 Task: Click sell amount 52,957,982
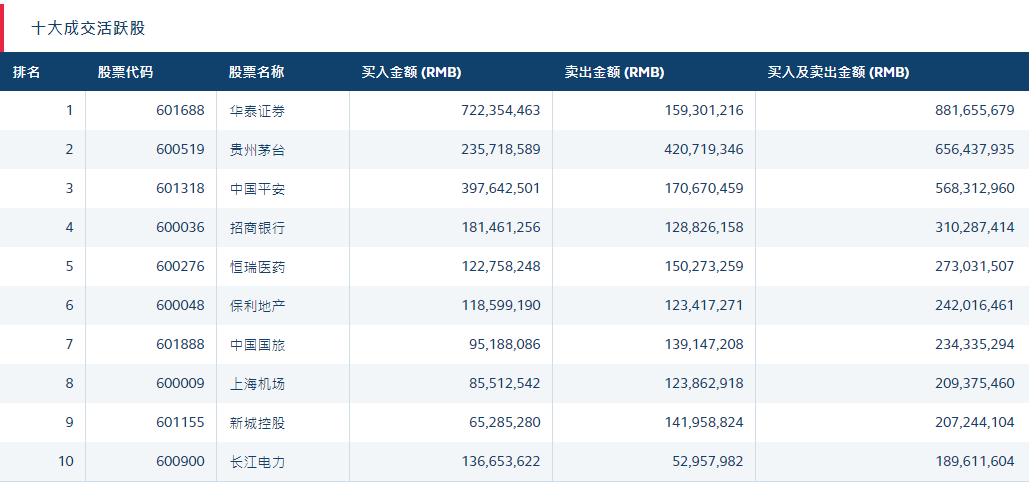[x=708, y=462]
